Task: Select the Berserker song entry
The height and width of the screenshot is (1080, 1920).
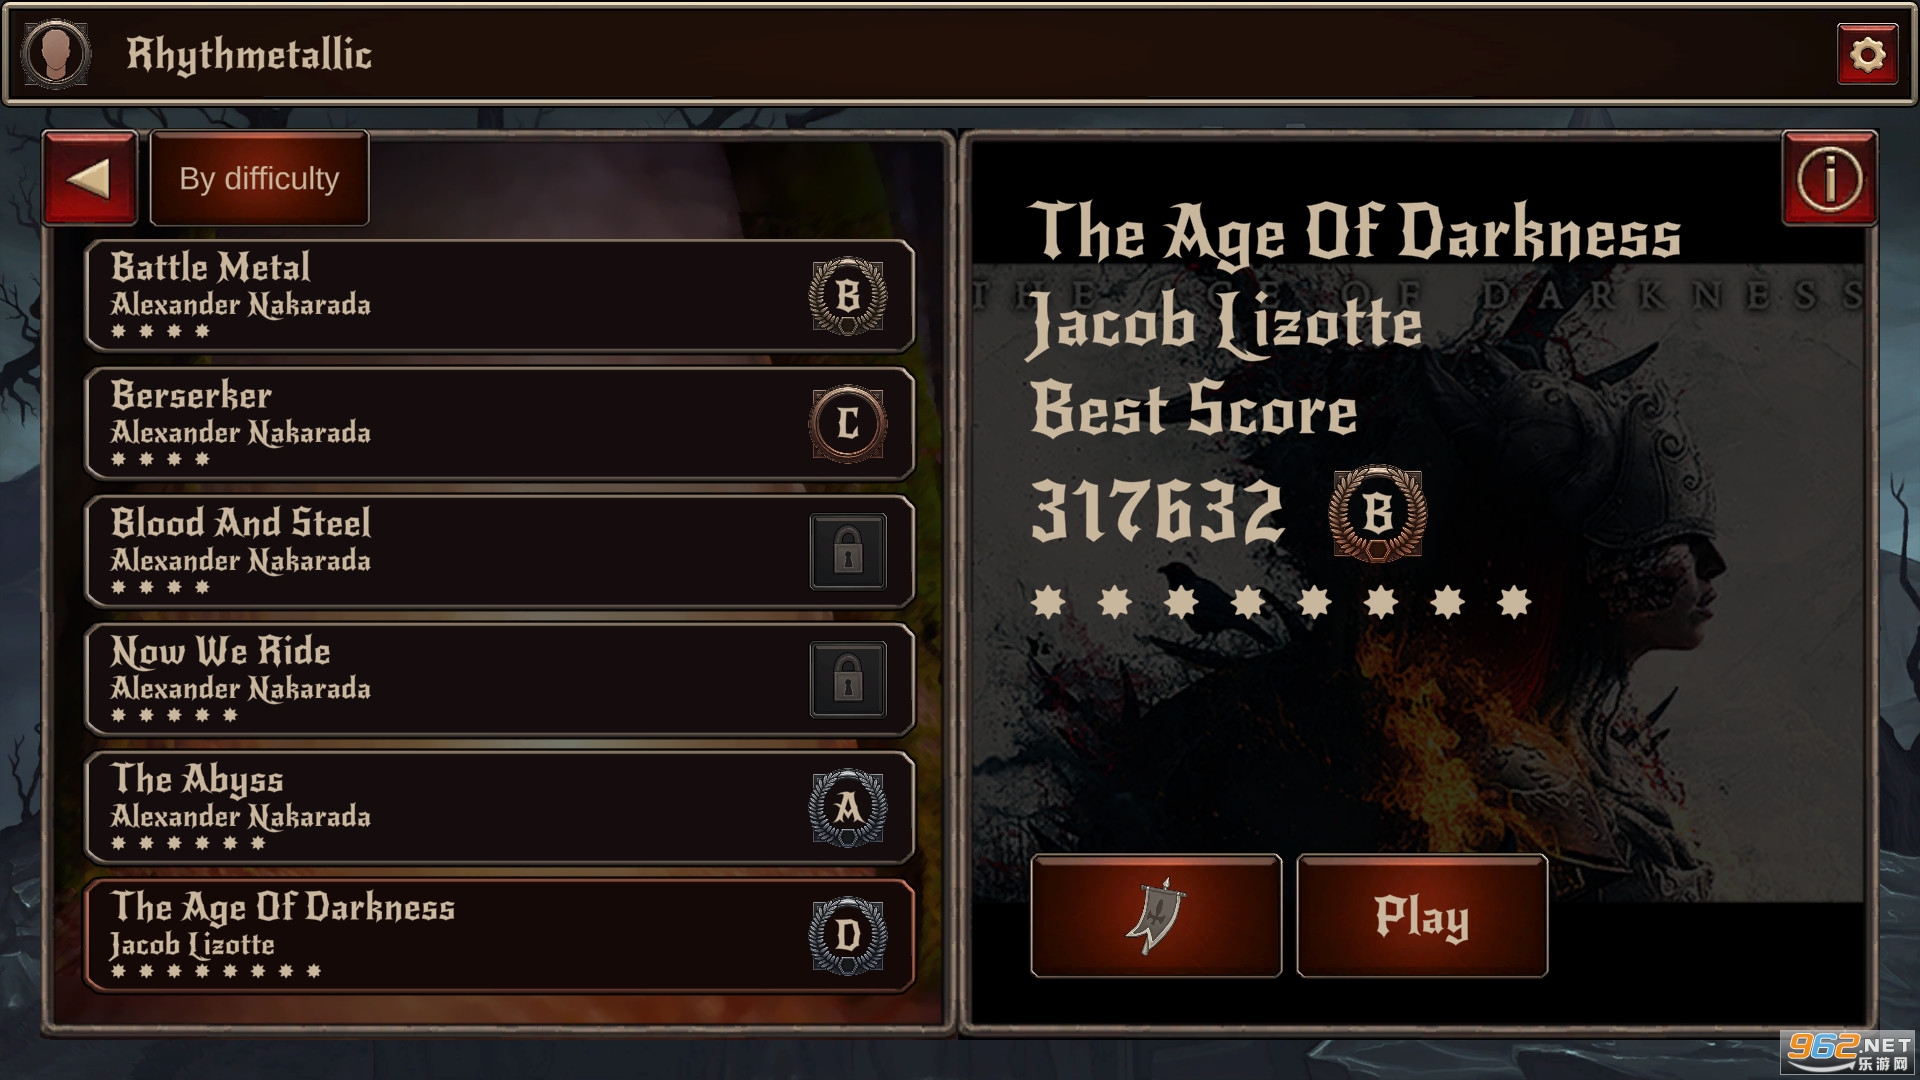Action: [x=499, y=424]
